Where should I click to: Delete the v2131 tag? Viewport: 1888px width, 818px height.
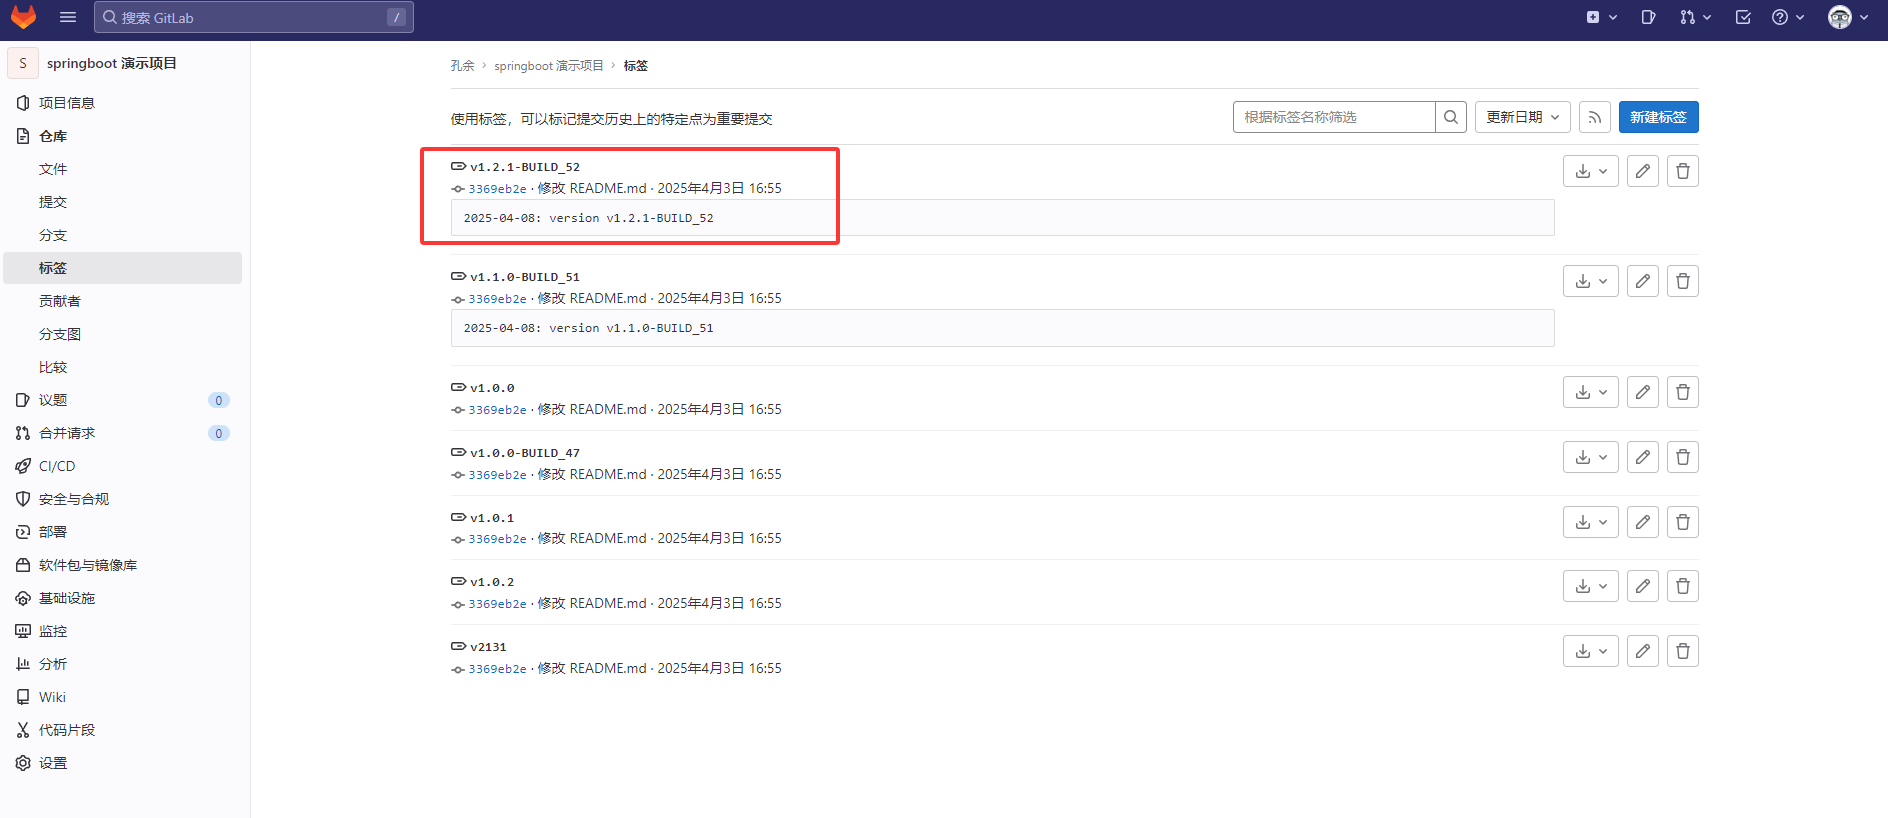(1682, 651)
